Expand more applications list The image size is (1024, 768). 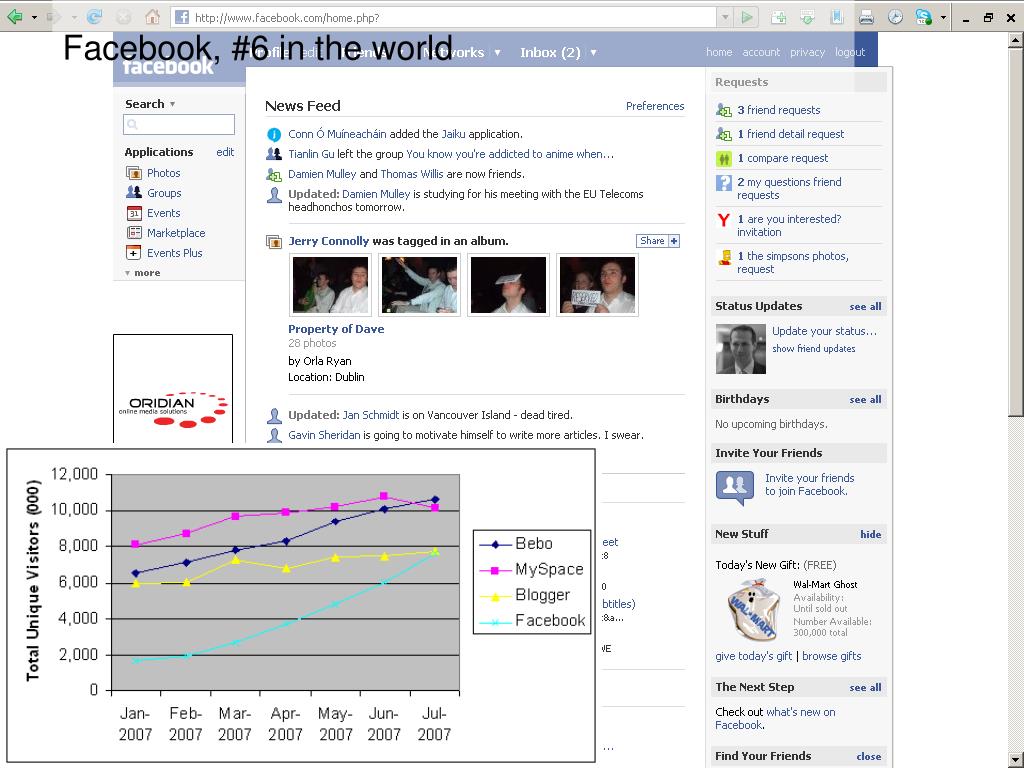(142, 273)
